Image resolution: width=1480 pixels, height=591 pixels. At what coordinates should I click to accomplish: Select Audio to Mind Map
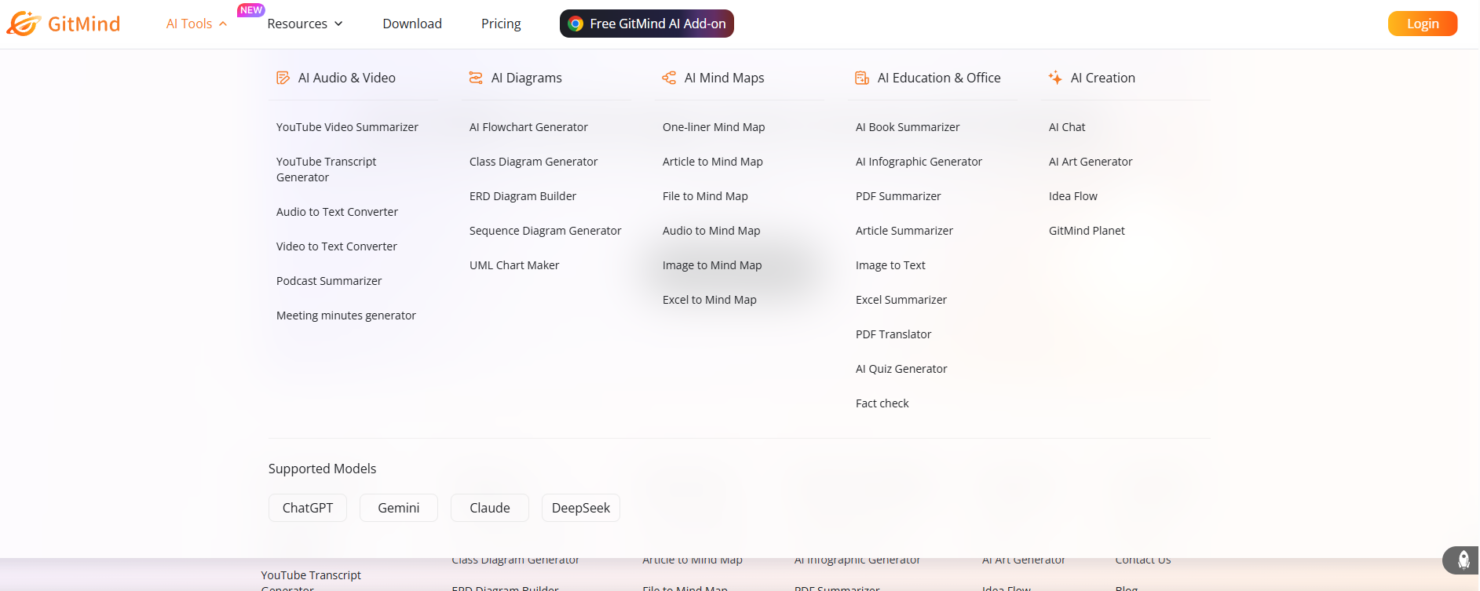[x=711, y=231]
